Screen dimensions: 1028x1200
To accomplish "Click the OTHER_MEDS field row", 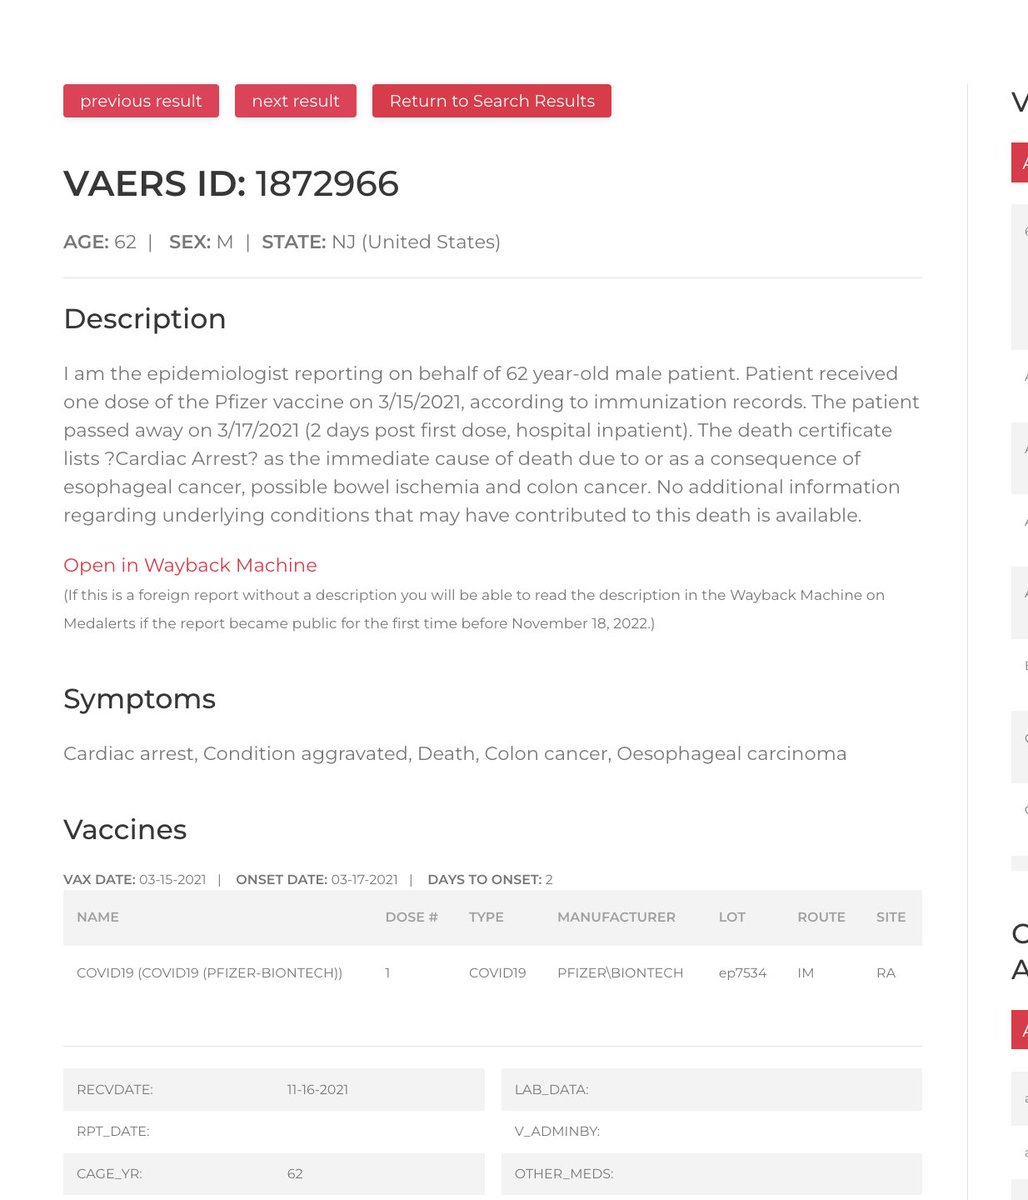I will [710, 1174].
